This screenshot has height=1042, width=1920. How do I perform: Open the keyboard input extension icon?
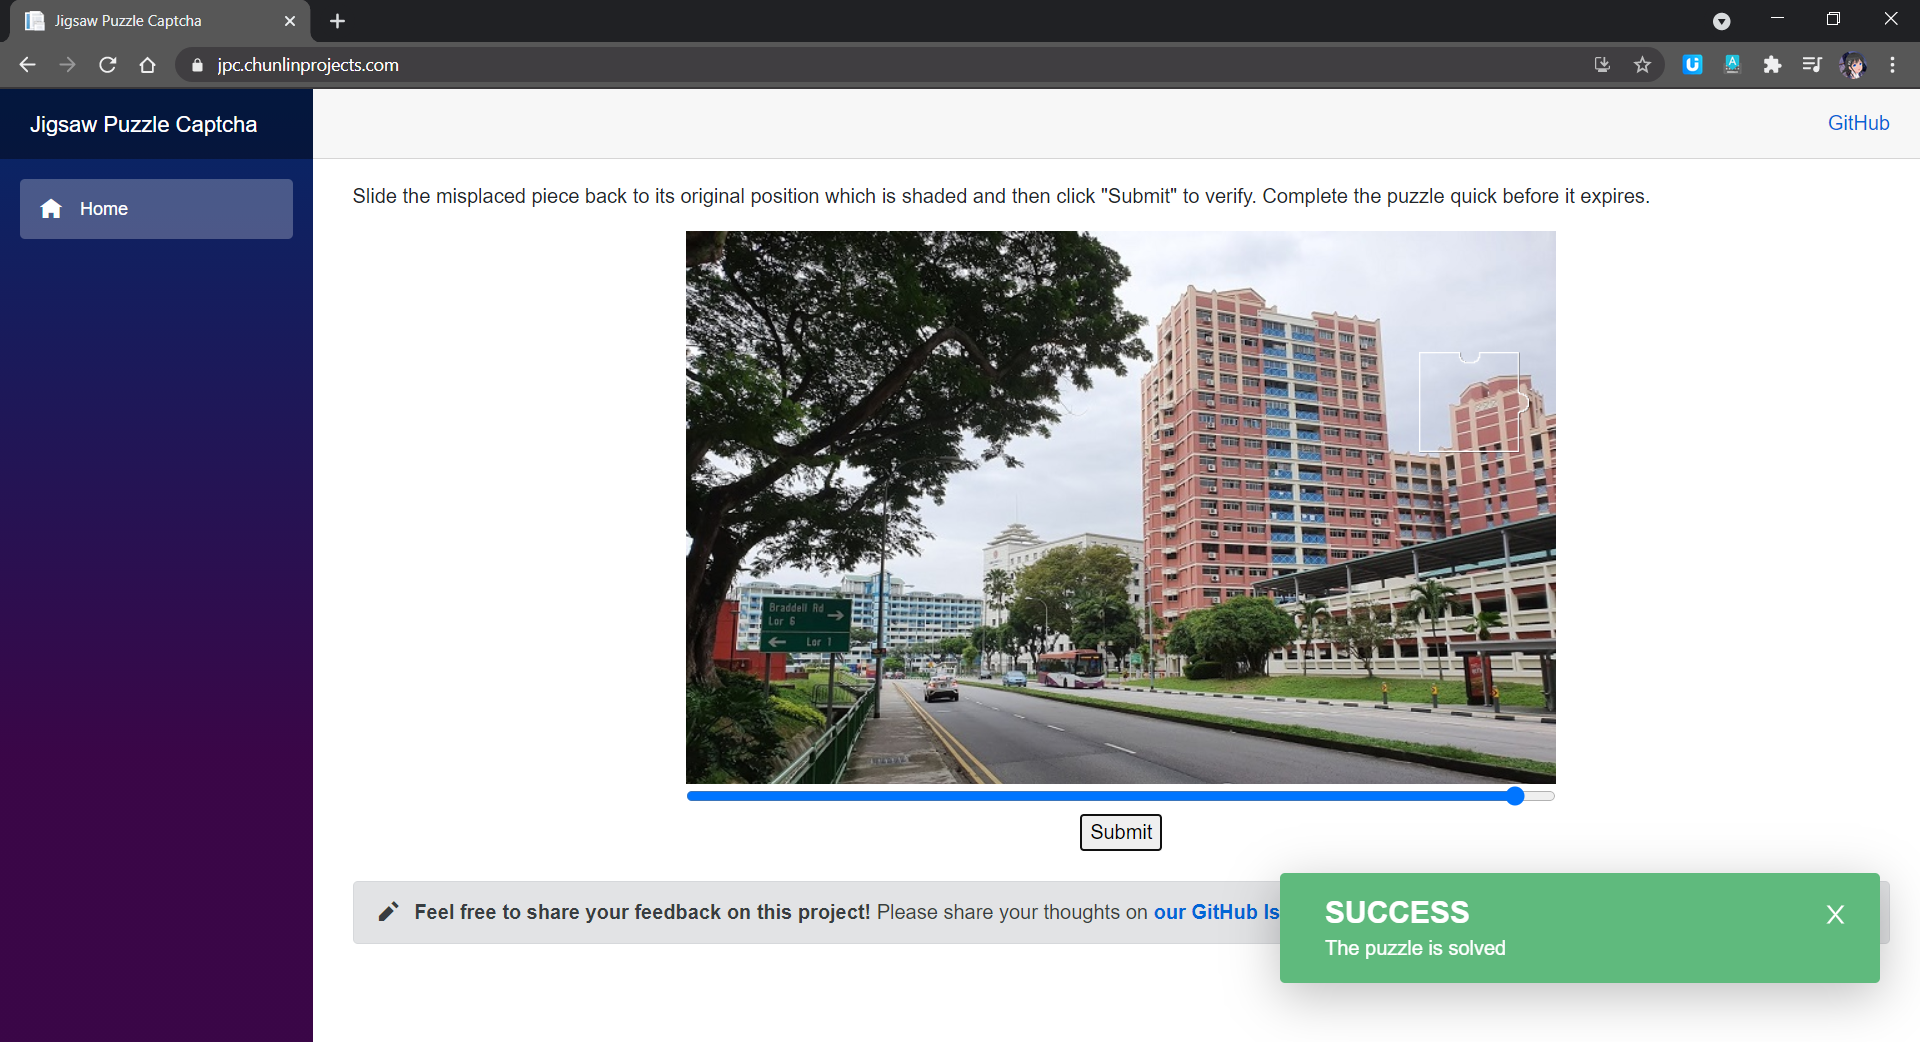pos(1732,64)
